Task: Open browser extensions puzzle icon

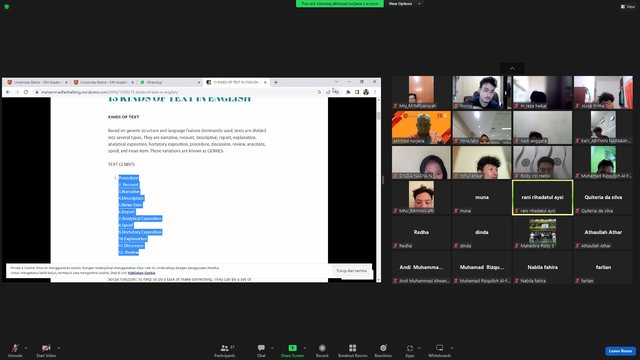Action: click(348, 92)
